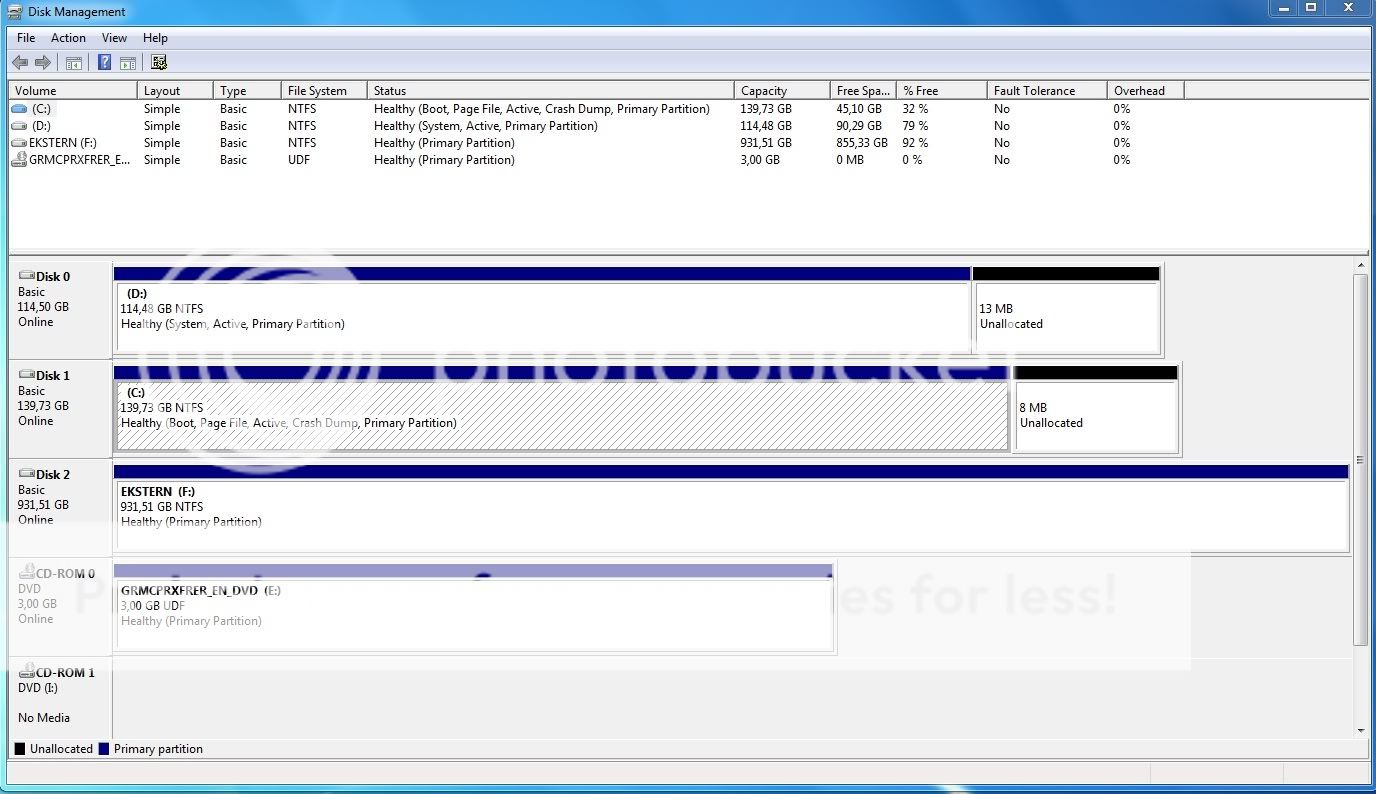Sort volume list by File System column
Image resolution: width=1376 pixels, height=794 pixels.
point(323,91)
